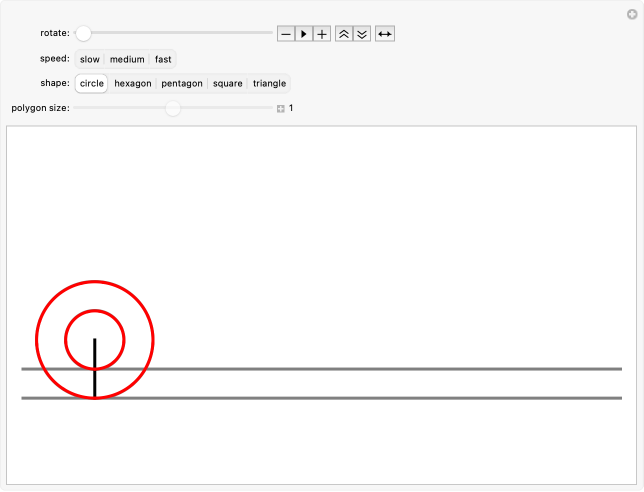Screen dimensions: 644x492
Task: Set speed to fast
Action: point(163,59)
